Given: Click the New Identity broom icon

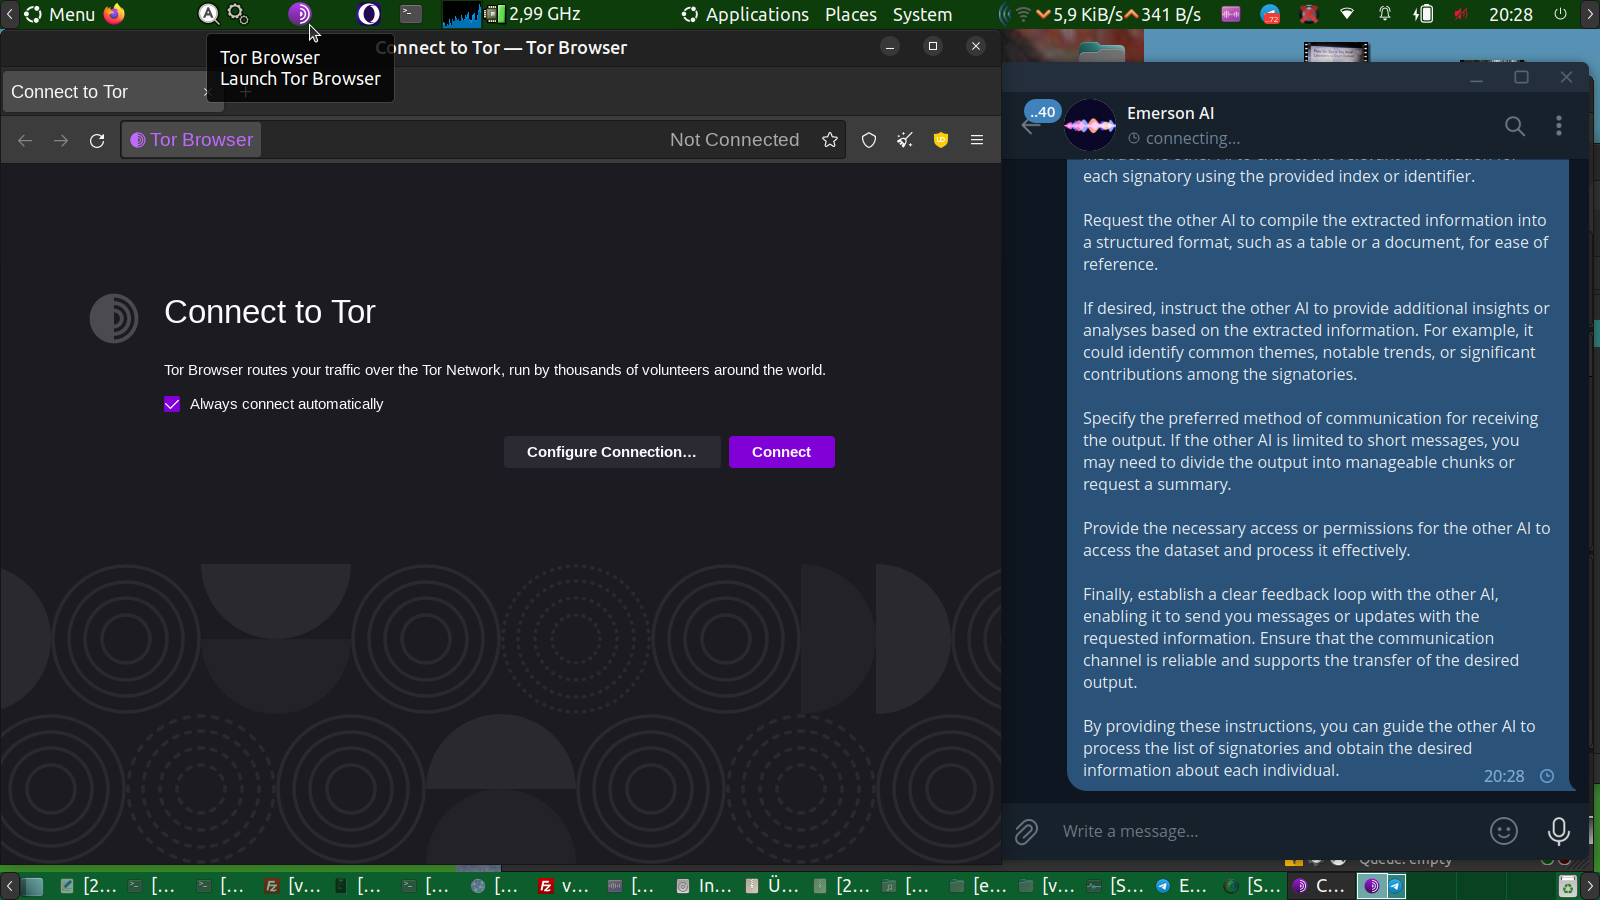Looking at the screenshot, I should 905,140.
